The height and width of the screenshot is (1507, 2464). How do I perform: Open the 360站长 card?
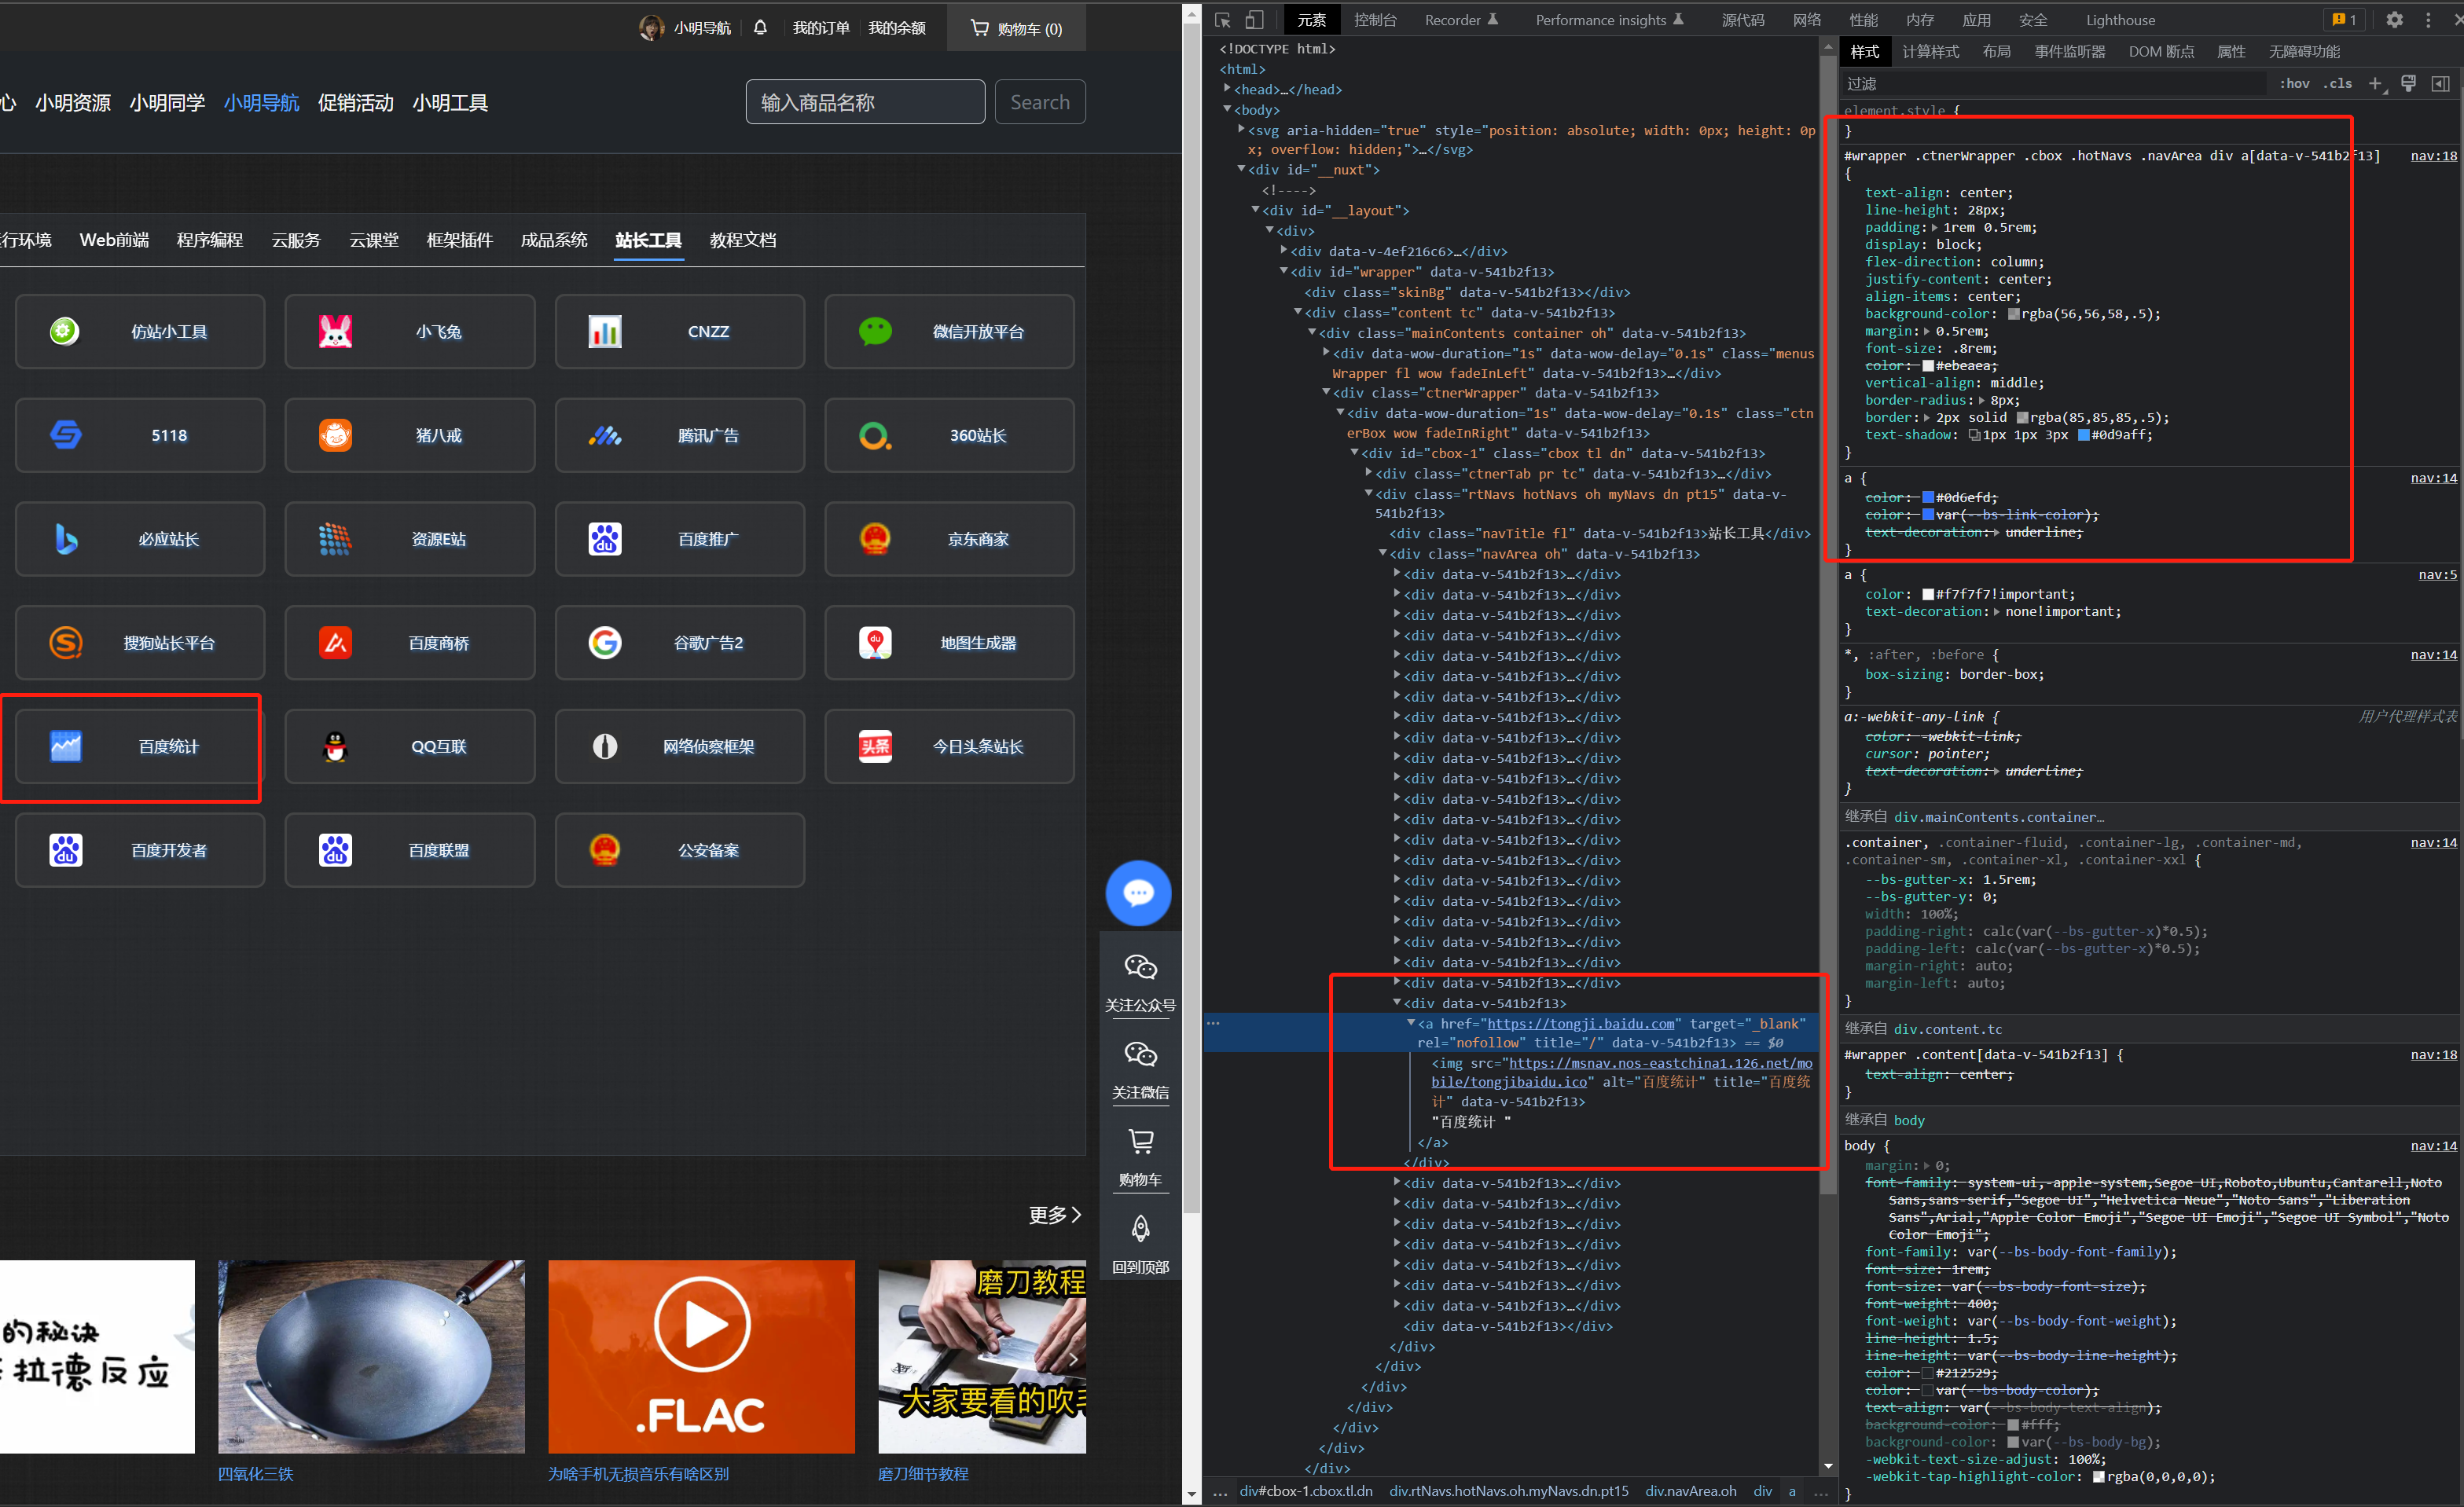click(x=949, y=435)
